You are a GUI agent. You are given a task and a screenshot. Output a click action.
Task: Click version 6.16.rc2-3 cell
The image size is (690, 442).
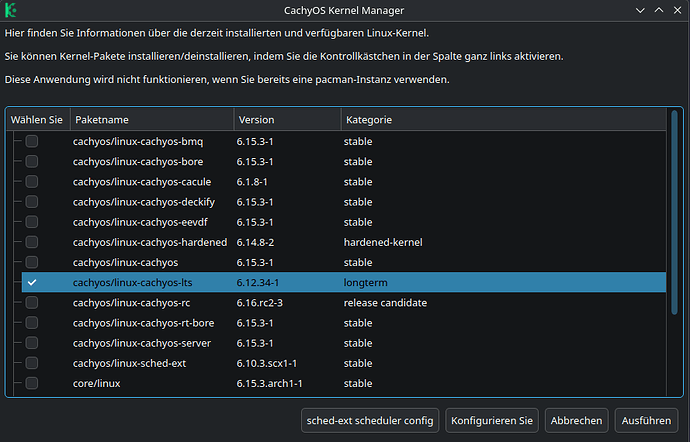coord(260,303)
